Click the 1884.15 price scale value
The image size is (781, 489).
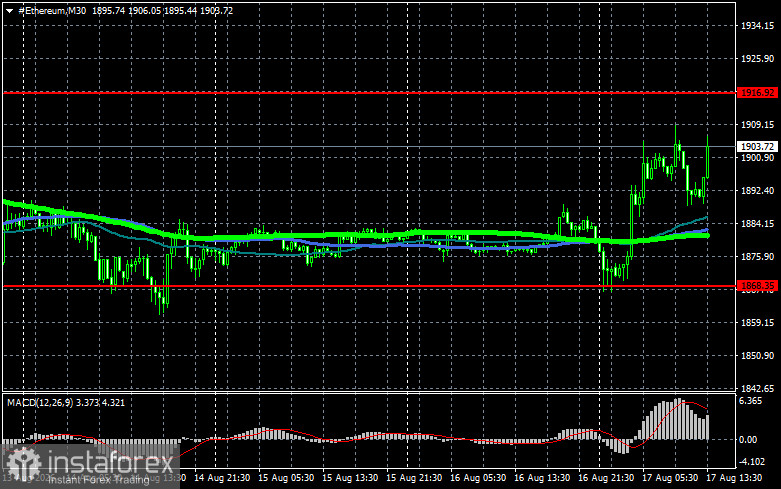point(758,224)
